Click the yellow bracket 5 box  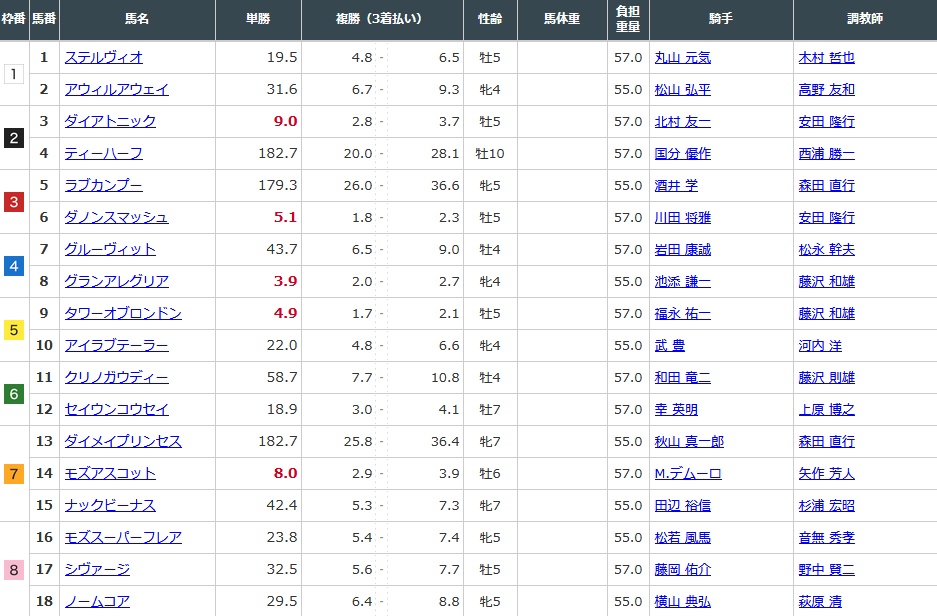pyautogui.click(x=13, y=330)
